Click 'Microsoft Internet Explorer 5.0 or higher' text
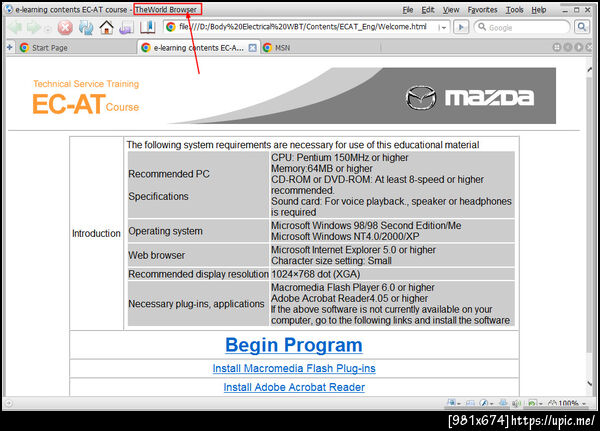 (x=354, y=250)
